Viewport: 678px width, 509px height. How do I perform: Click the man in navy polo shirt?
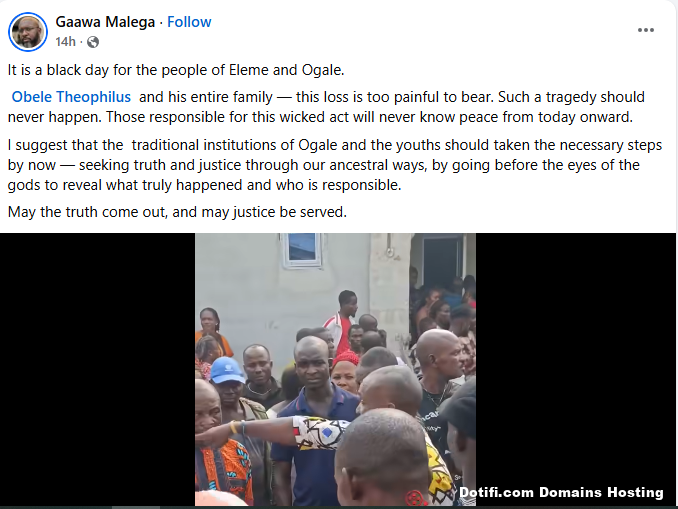tap(312, 424)
